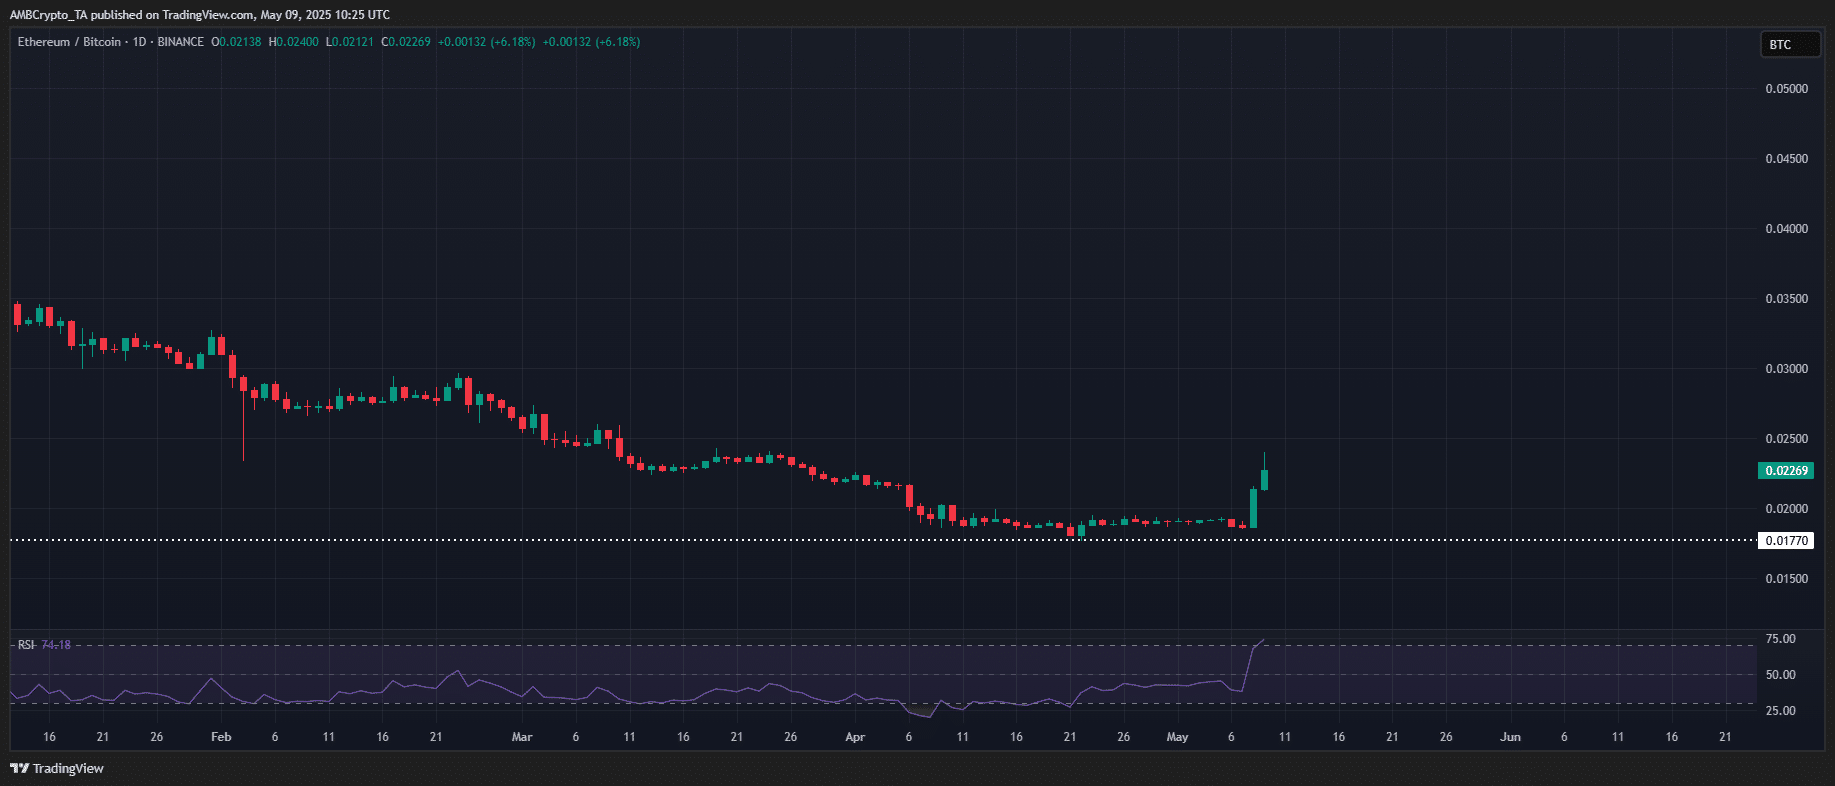The width and height of the screenshot is (1835, 786).
Task: Click the 0.03000 price axis label
Action: click(x=1786, y=369)
